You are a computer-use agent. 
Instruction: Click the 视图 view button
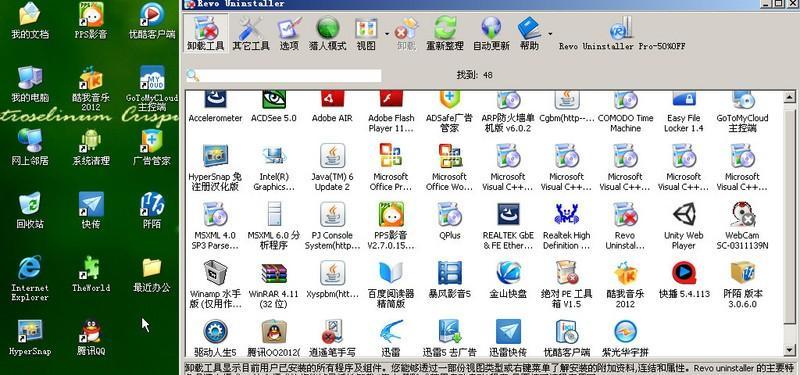point(366,33)
